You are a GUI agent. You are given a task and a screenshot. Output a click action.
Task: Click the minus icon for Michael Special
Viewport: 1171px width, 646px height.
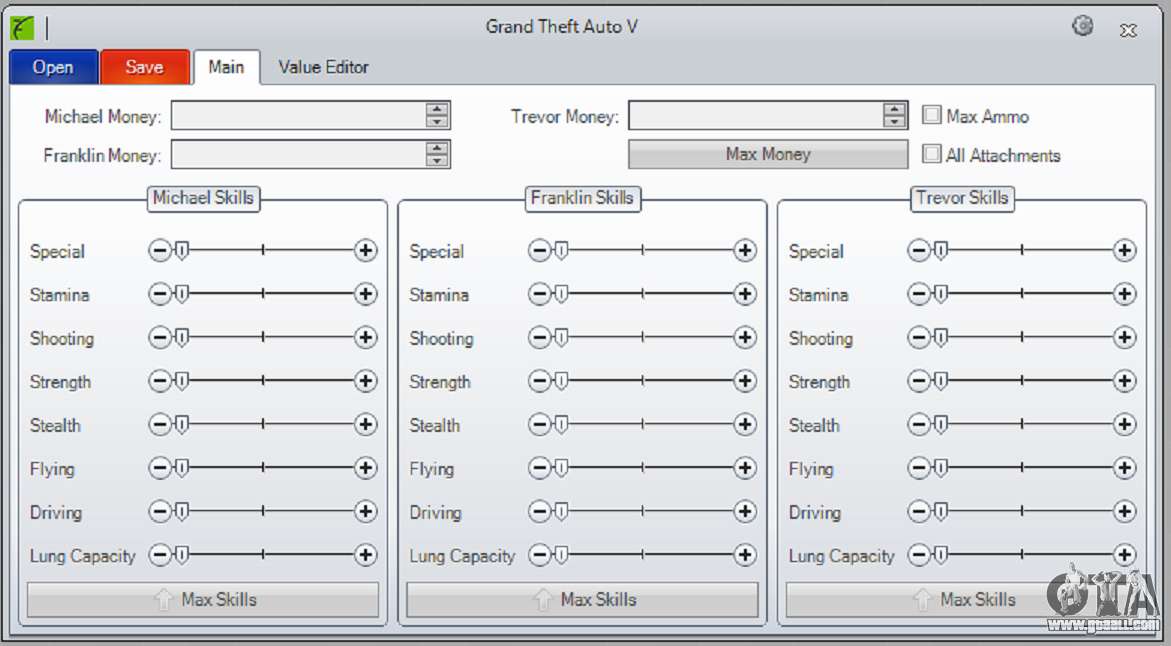160,250
